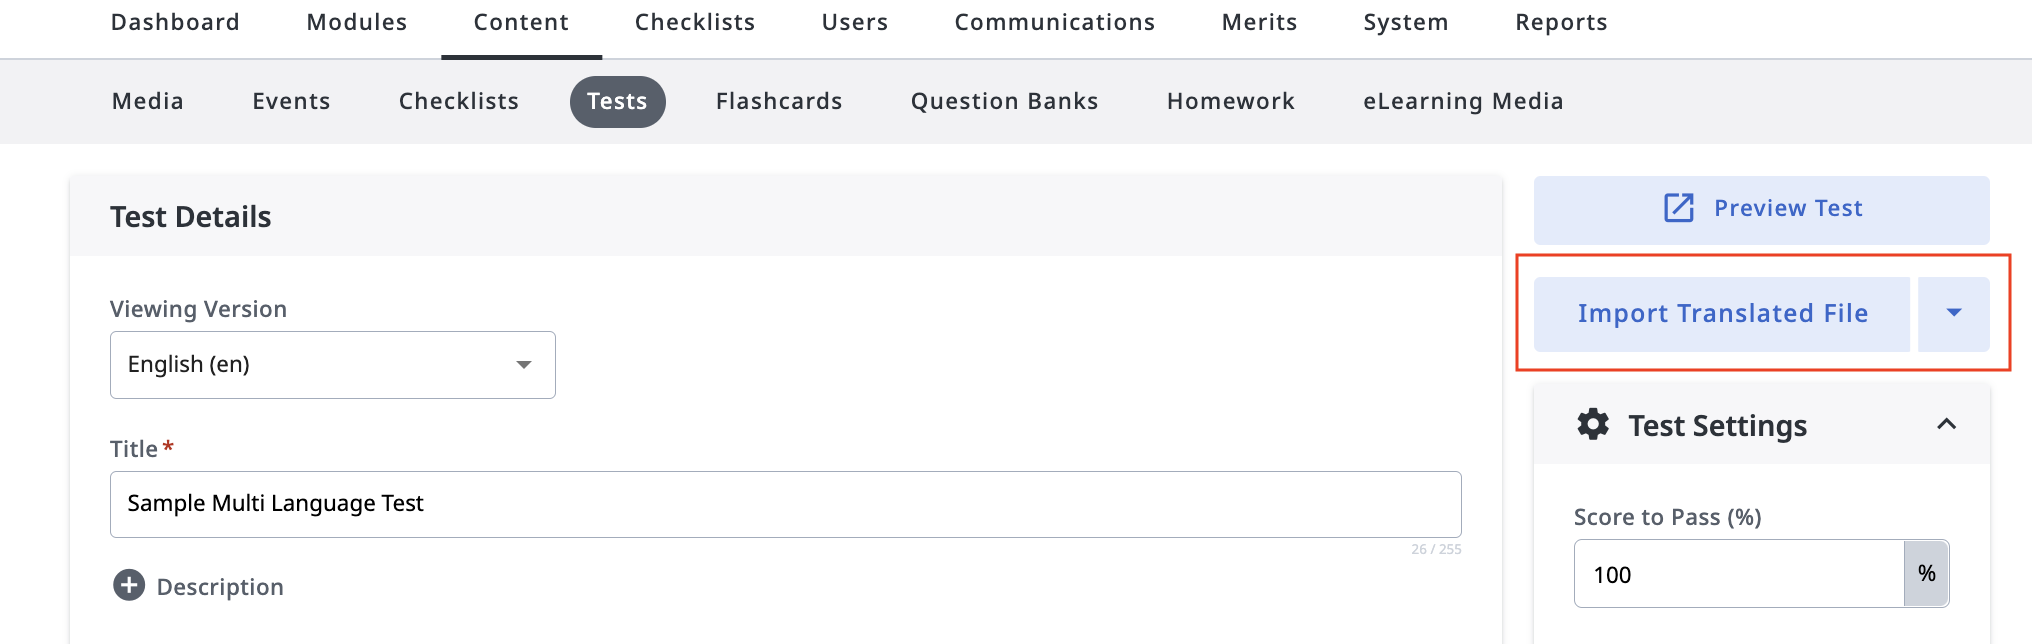Click the plus icon beside Description
The image size is (2032, 644).
point(129,585)
